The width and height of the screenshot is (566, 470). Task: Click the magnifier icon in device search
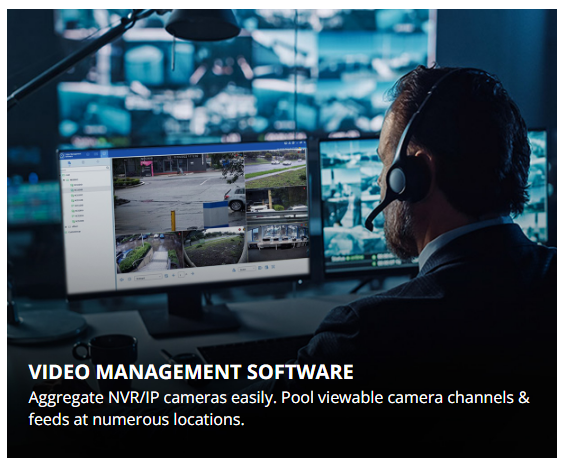pos(108,167)
